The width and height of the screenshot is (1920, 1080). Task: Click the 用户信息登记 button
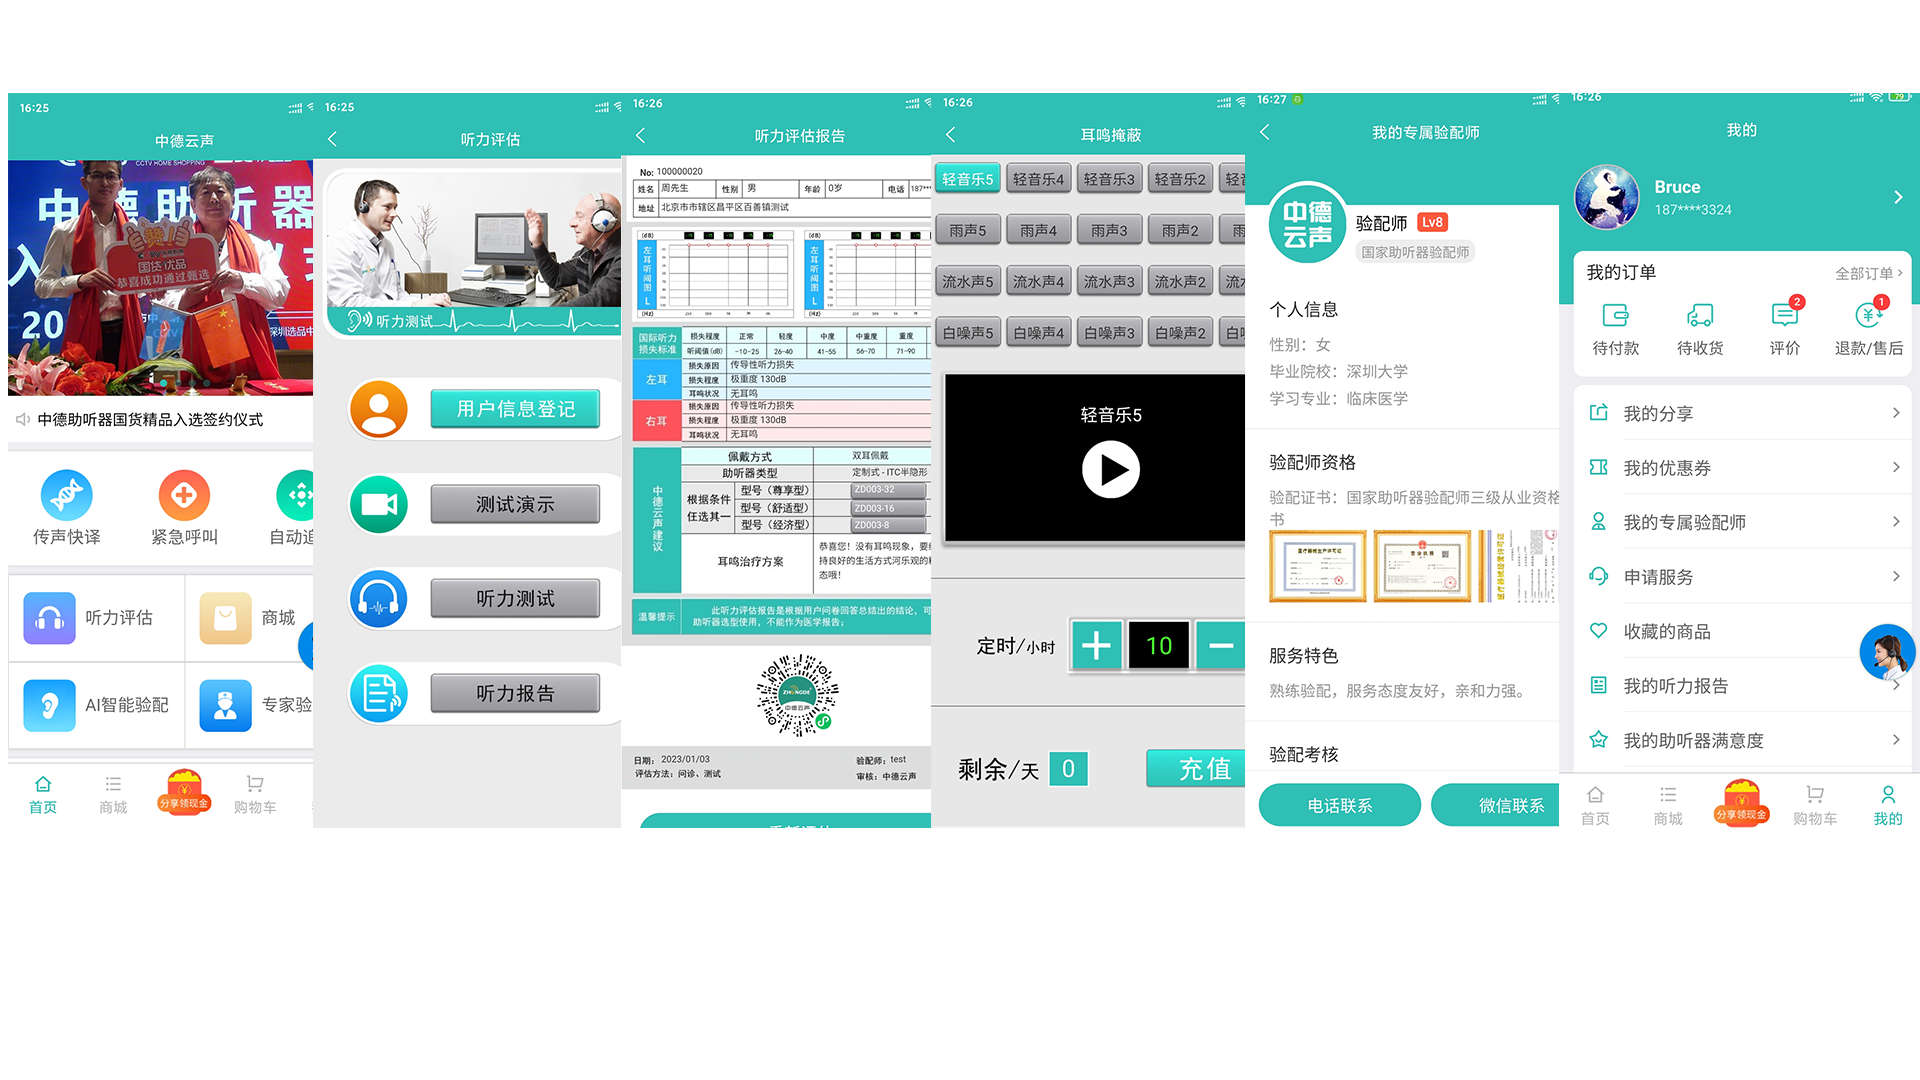point(515,409)
